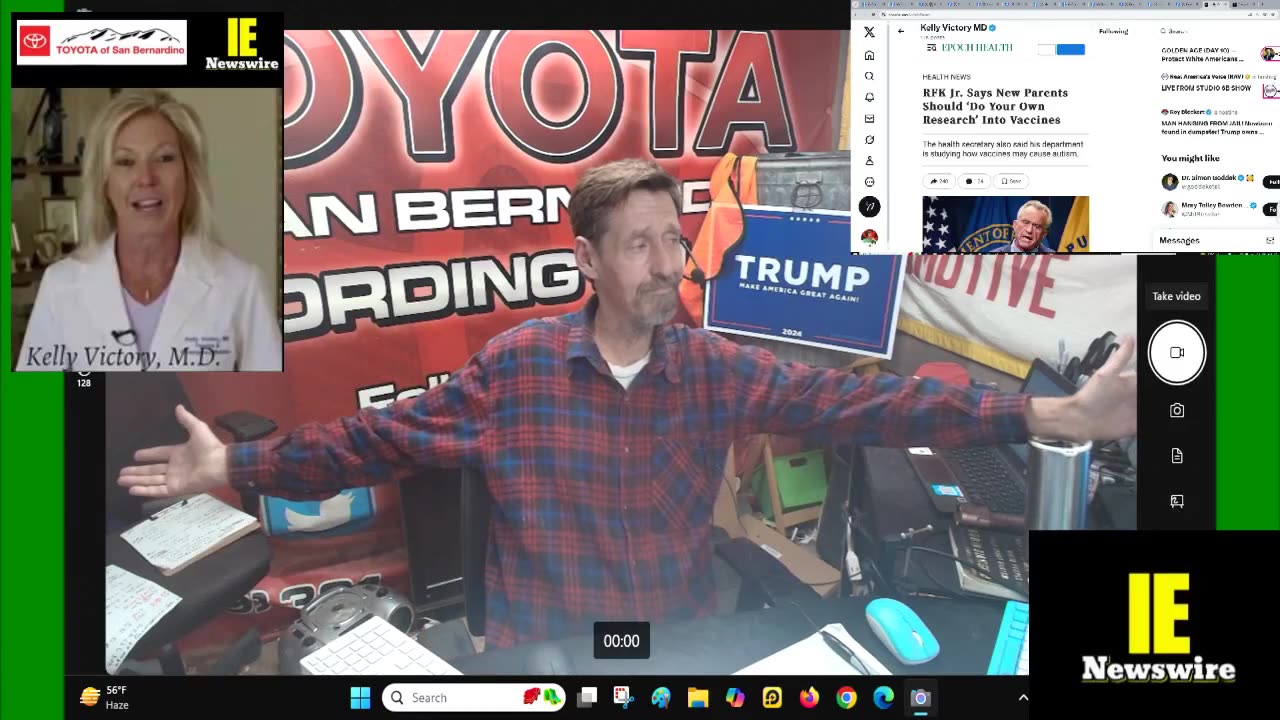Image resolution: width=1280 pixels, height=720 pixels.
Task: Click blue button beside Epoch Health header
Action: tap(1071, 49)
